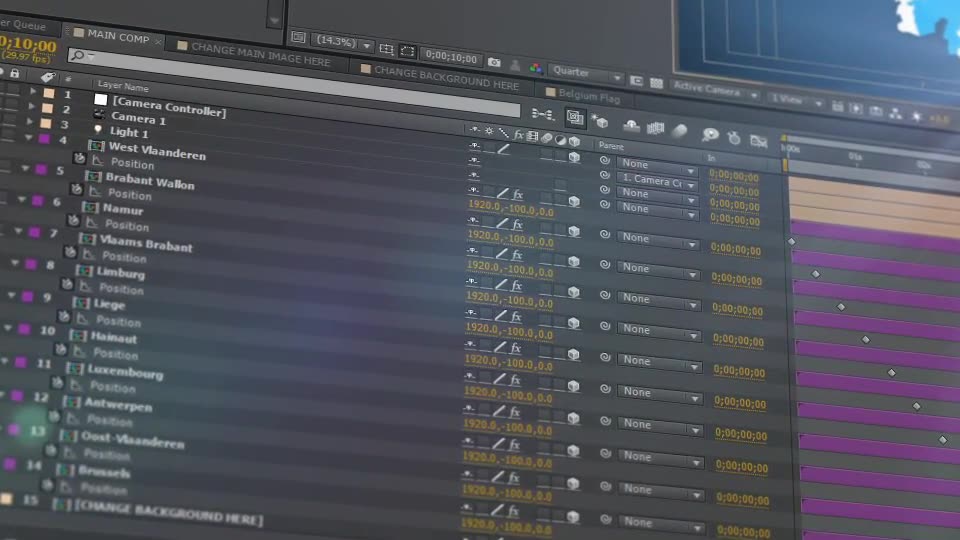Select the West Vlaanderen Position keyframe diamond

(792, 242)
